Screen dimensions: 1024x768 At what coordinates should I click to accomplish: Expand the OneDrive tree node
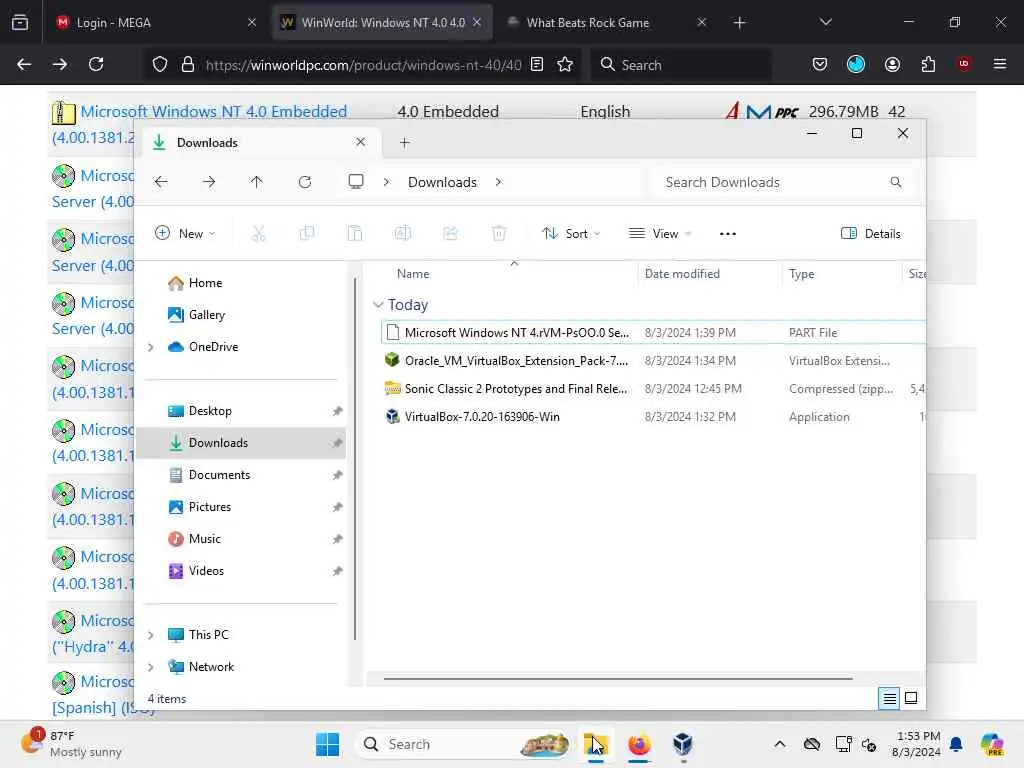pos(151,347)
